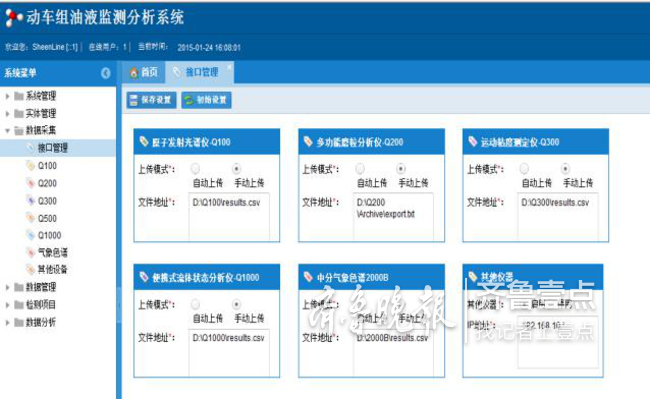Click the folder icon beside 检测项目
This screenshot has height=399, width=650.
[19, 305]
